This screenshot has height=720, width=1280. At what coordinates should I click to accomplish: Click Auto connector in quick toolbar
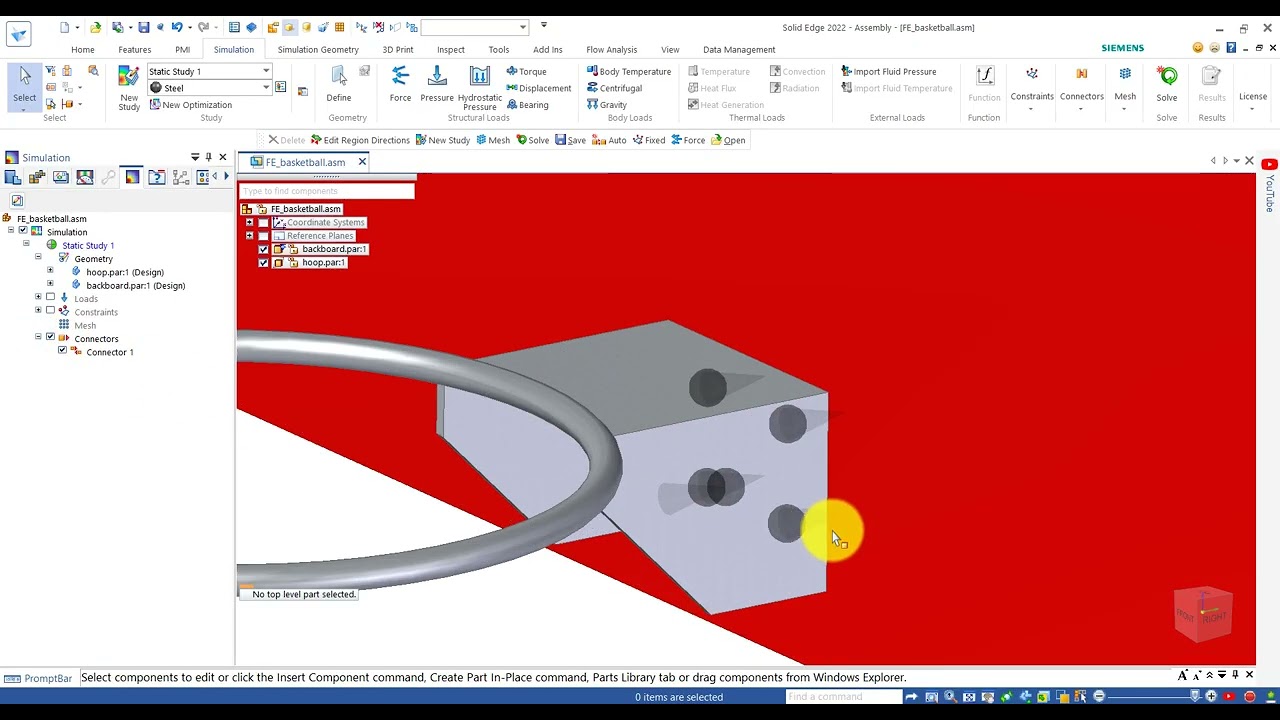(610, 140)
